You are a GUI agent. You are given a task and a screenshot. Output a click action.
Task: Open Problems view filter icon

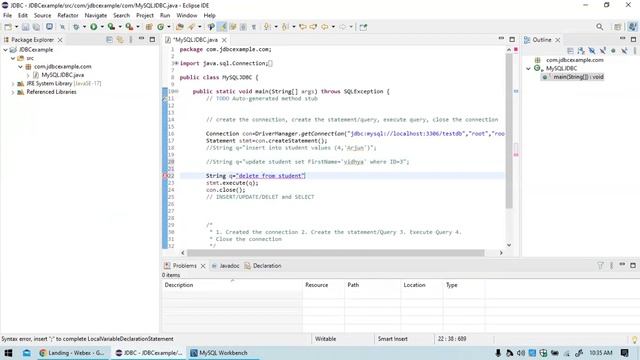(x=600, y=266)
